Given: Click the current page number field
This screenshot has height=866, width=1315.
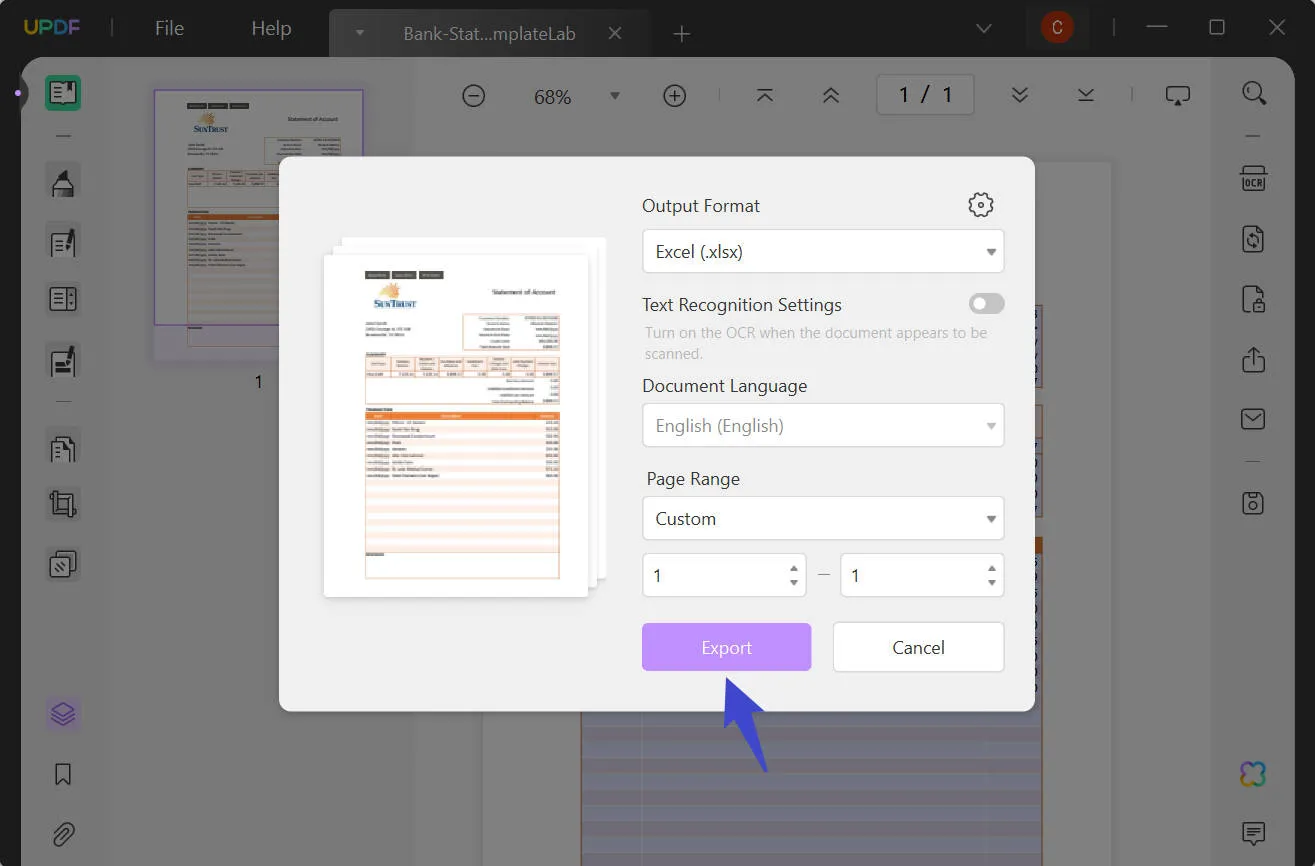Looking at the screenshot, I should click(926, 95).
